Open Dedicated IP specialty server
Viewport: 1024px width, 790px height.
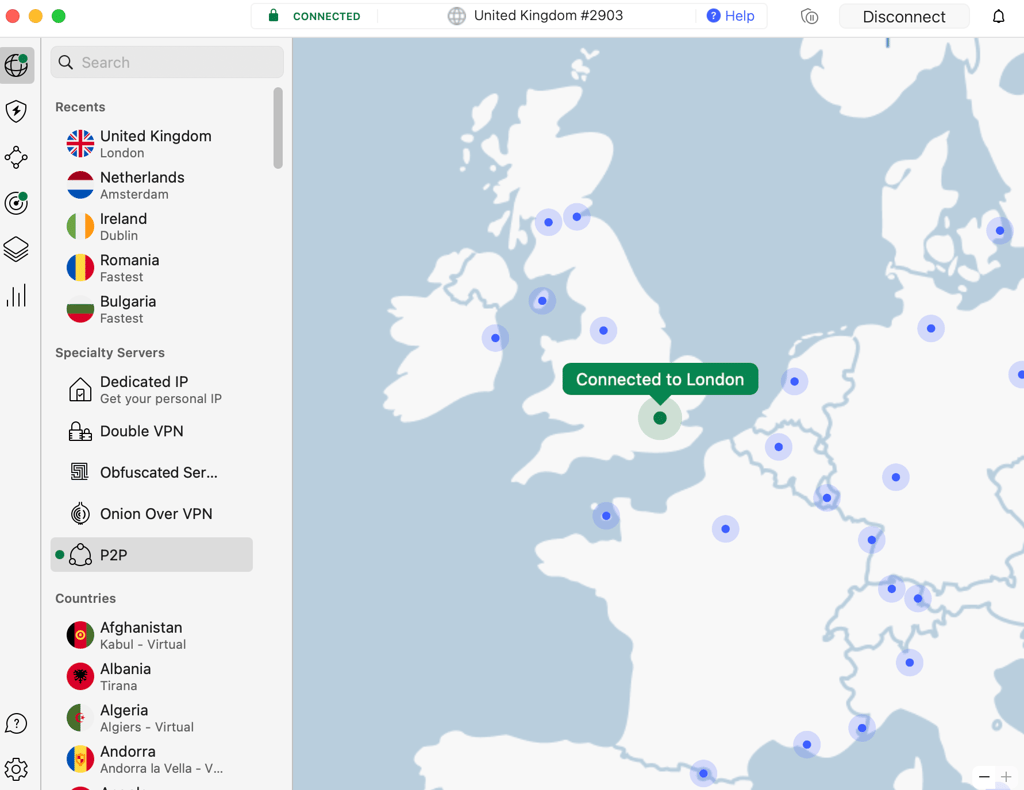152,390
